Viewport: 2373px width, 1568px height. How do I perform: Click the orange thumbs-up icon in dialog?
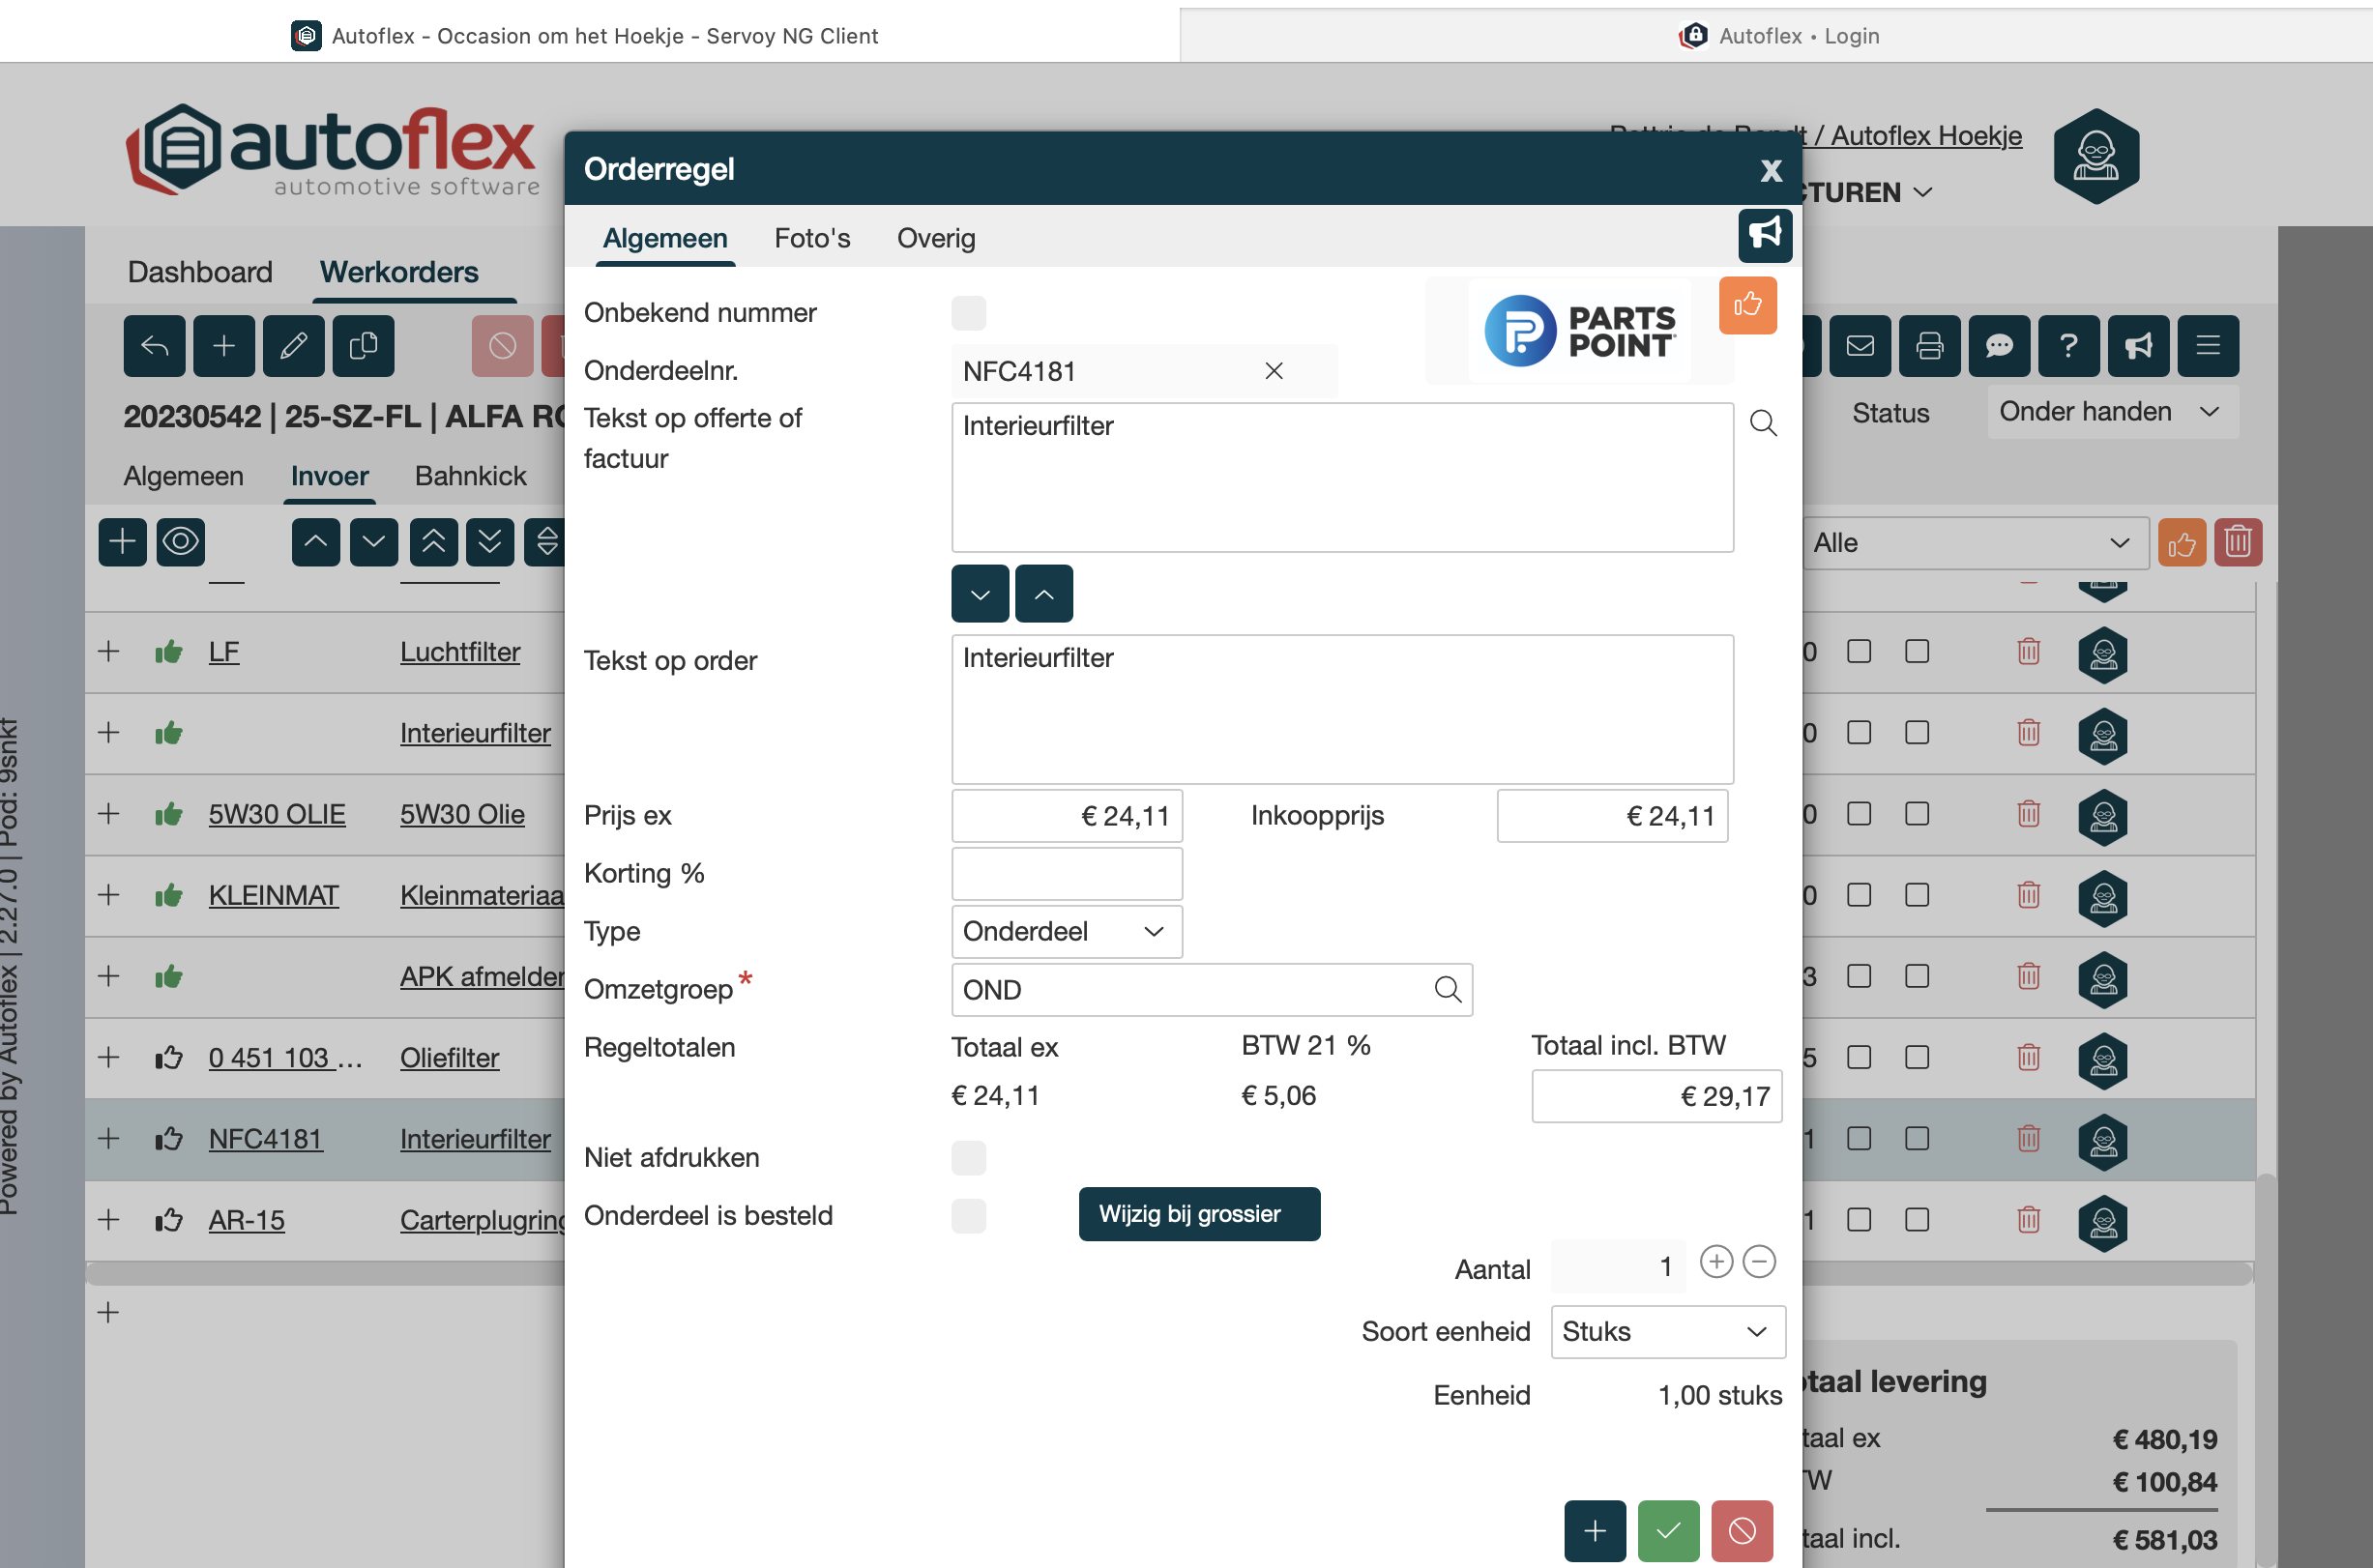pyautogui.click(x=1747, y=305)
